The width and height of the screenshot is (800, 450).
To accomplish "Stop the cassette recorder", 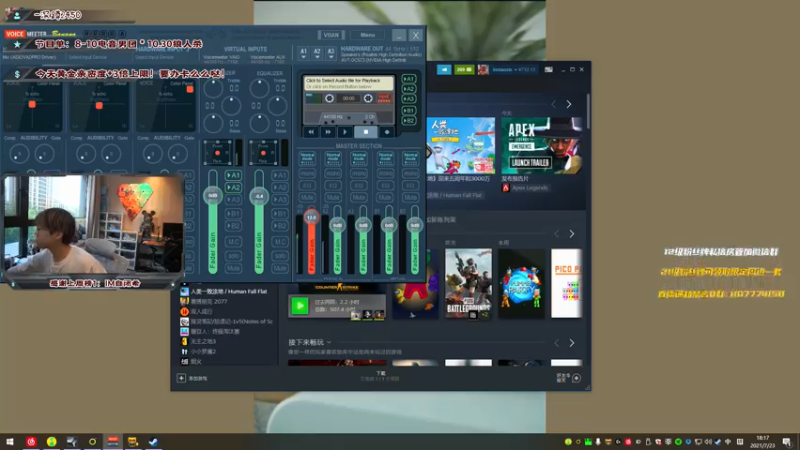I will coord(366,132).
